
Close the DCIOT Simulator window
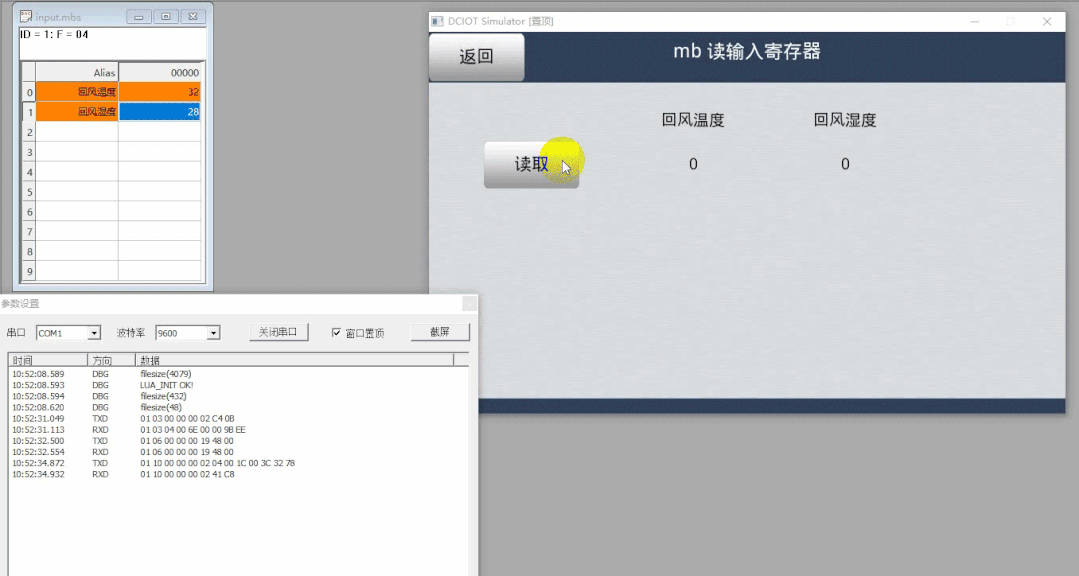[1047, 21]
